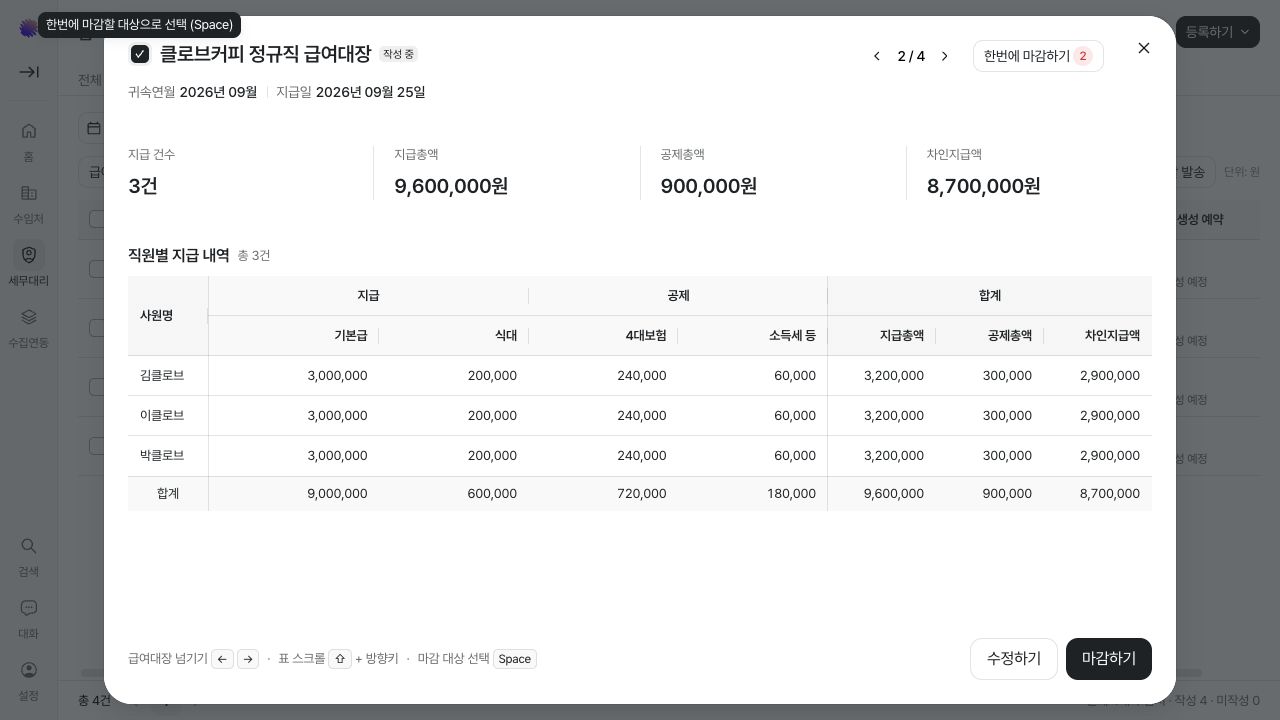1280x720 pixels.
Task: Click 720,000 in the 합계 row
Action: coord(641,493)
